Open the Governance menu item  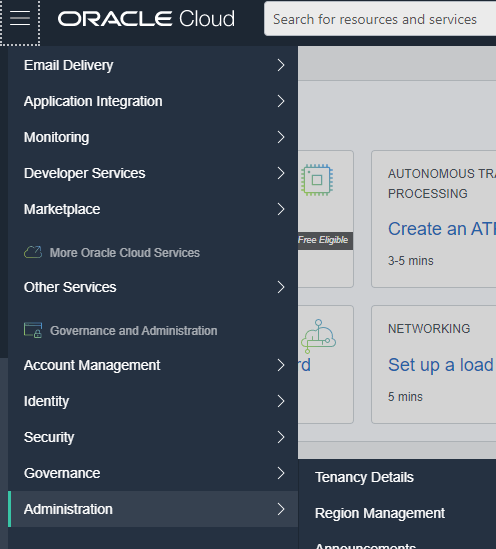153,473
